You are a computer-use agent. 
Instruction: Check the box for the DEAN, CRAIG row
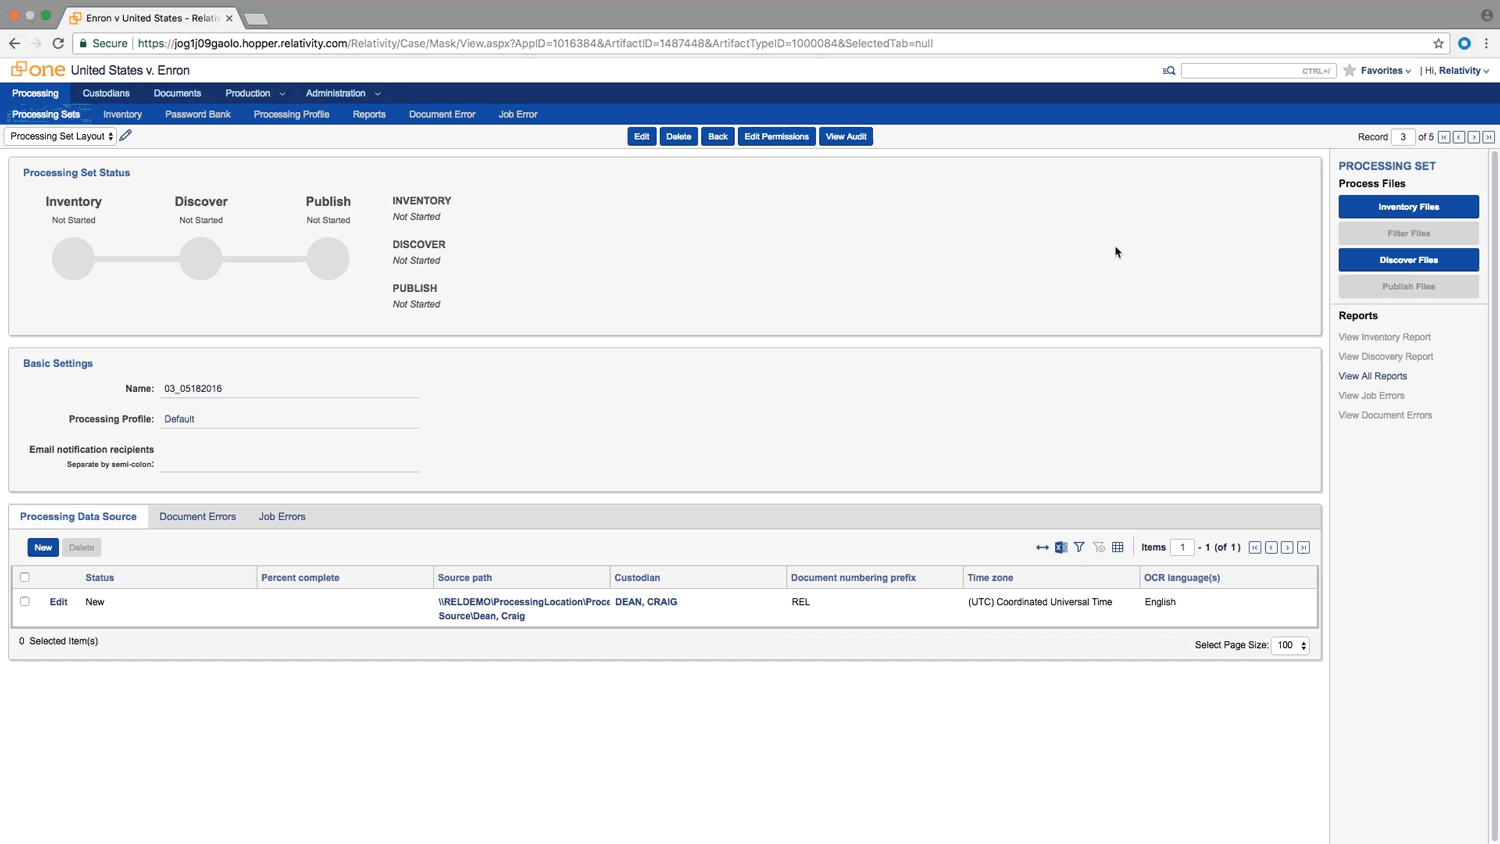pos(25,602)
